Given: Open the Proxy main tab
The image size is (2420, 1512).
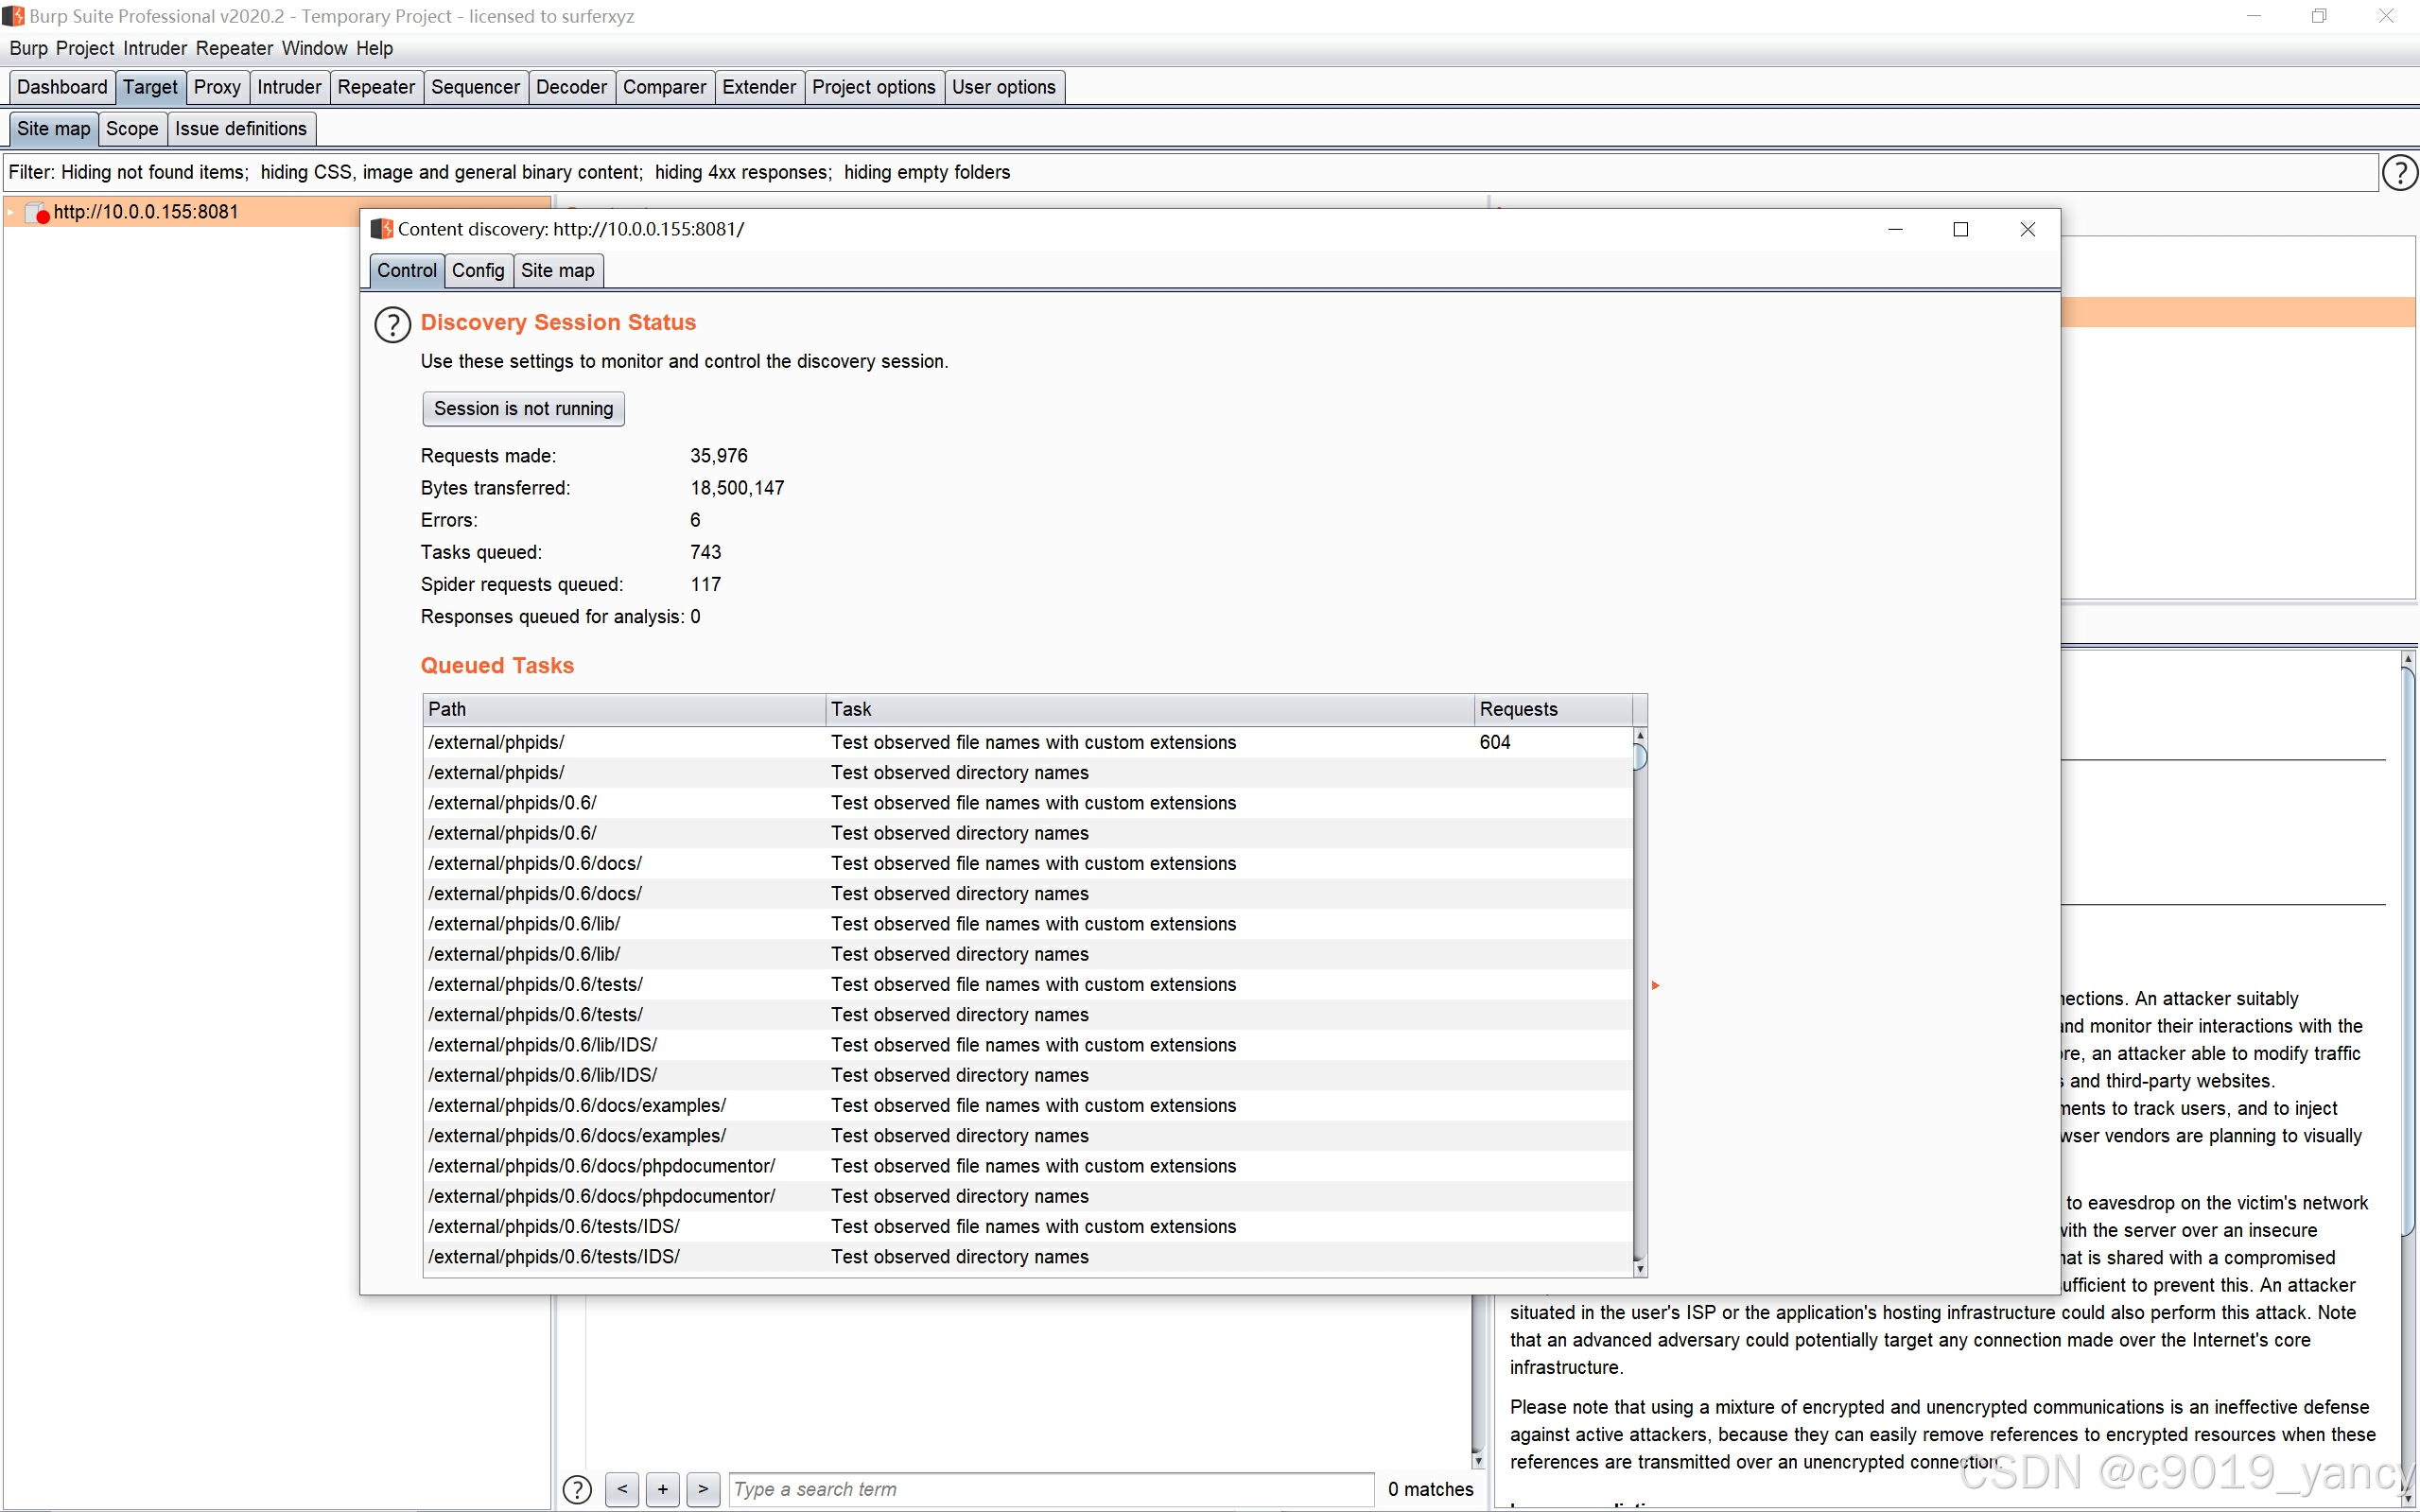Looking at the screenshot, I should click(x=216, y=87).
